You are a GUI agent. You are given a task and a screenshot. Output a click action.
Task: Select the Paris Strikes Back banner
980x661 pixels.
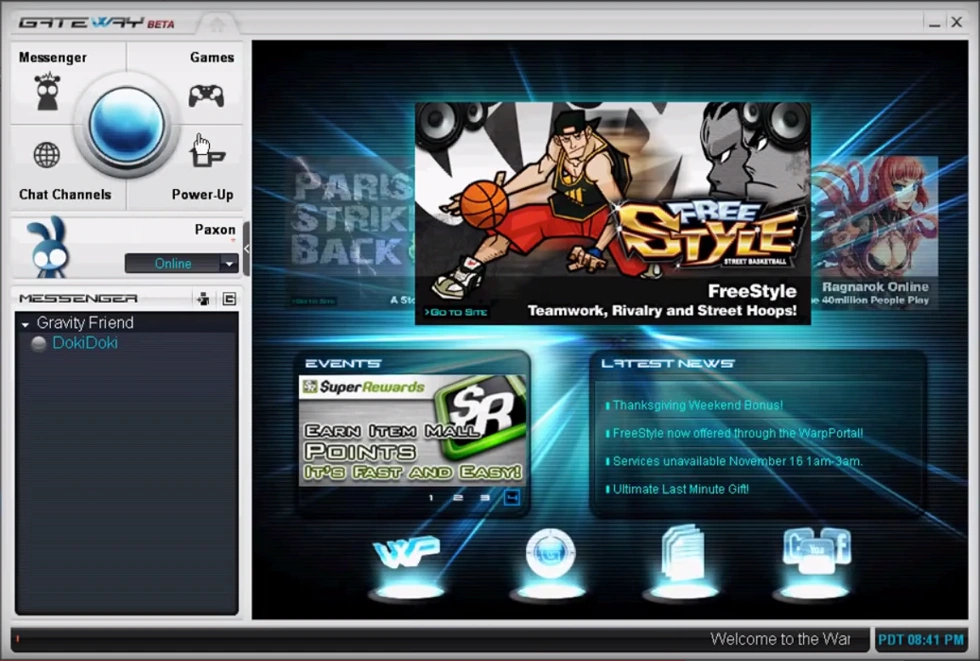pos(351,231)
